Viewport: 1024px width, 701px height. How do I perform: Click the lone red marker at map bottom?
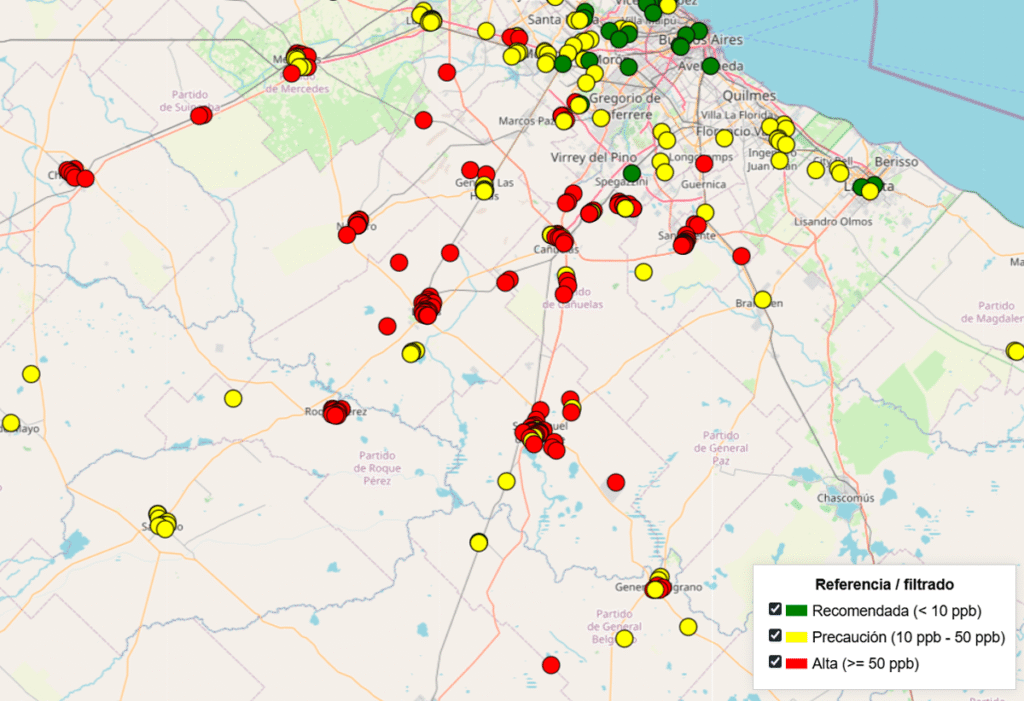[551, 665]
